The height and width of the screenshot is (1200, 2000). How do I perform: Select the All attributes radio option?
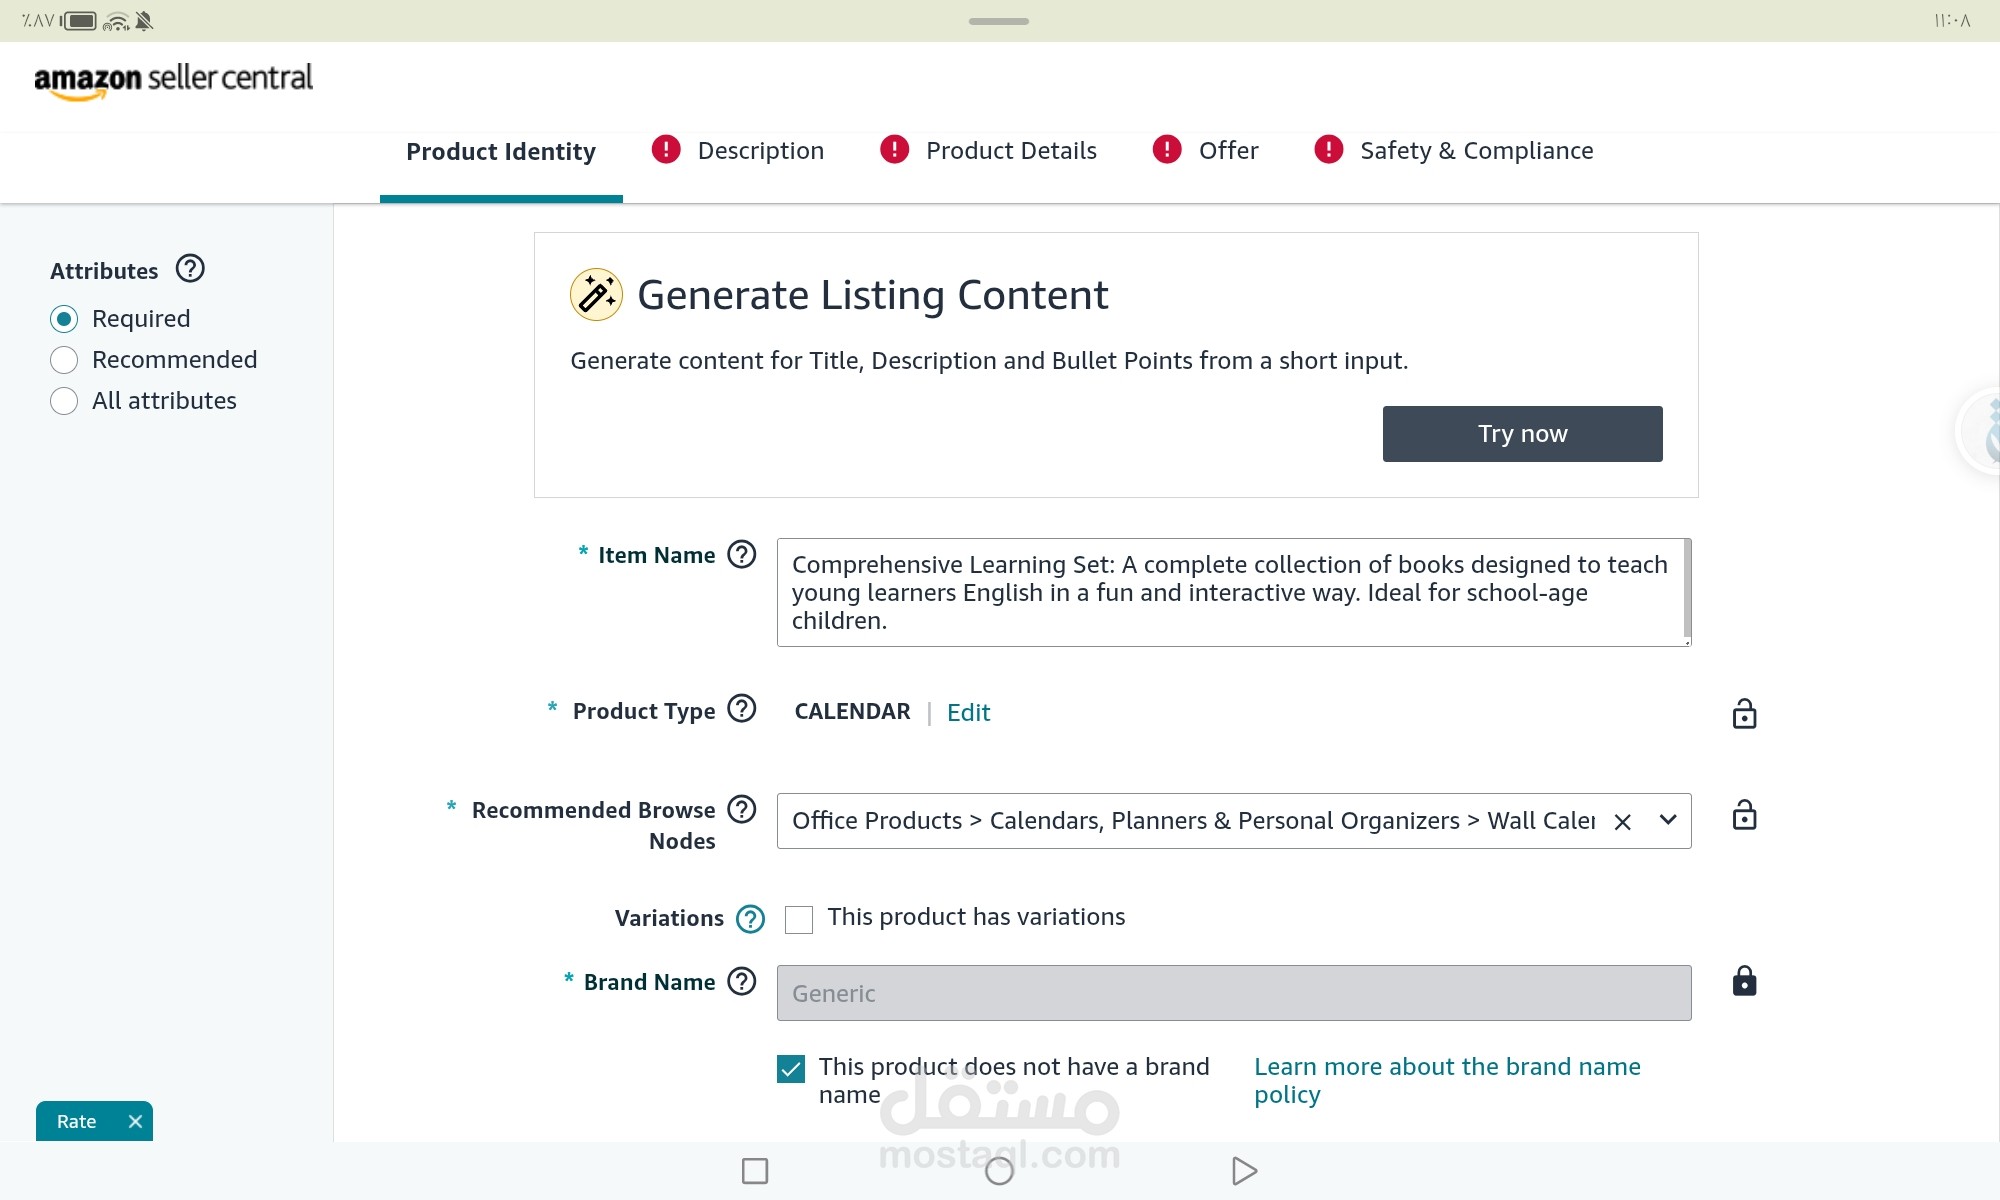[x=64, y=401]
